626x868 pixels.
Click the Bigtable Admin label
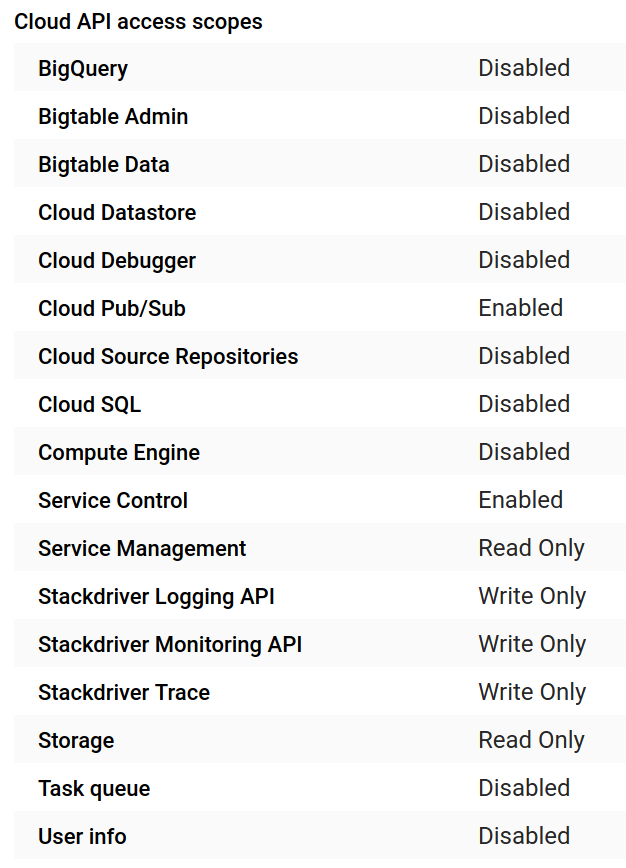pyautogui.click(x=113, y=116)
